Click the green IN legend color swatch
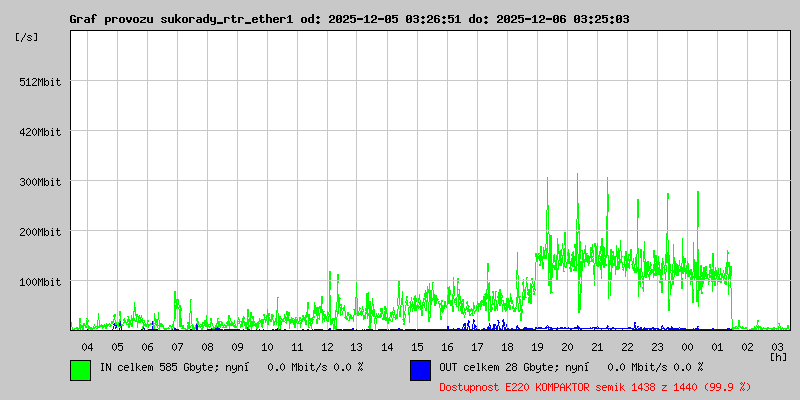This screenshot has width=800, height=400. [80, 370]
